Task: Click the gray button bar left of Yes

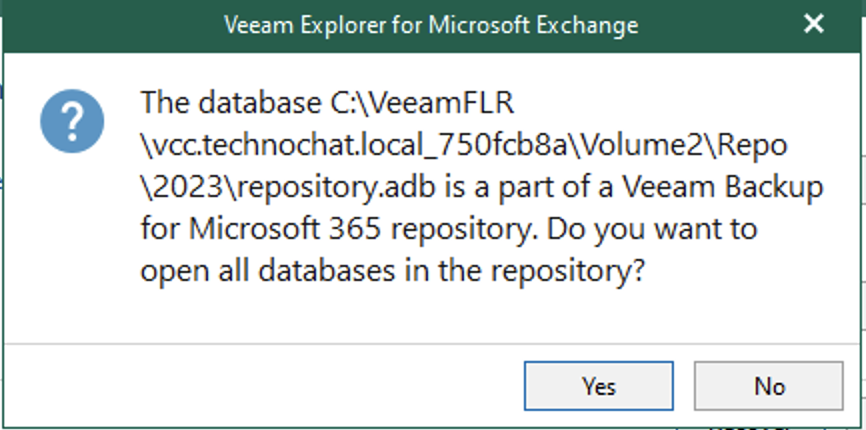Action: (x=260, y=386)
